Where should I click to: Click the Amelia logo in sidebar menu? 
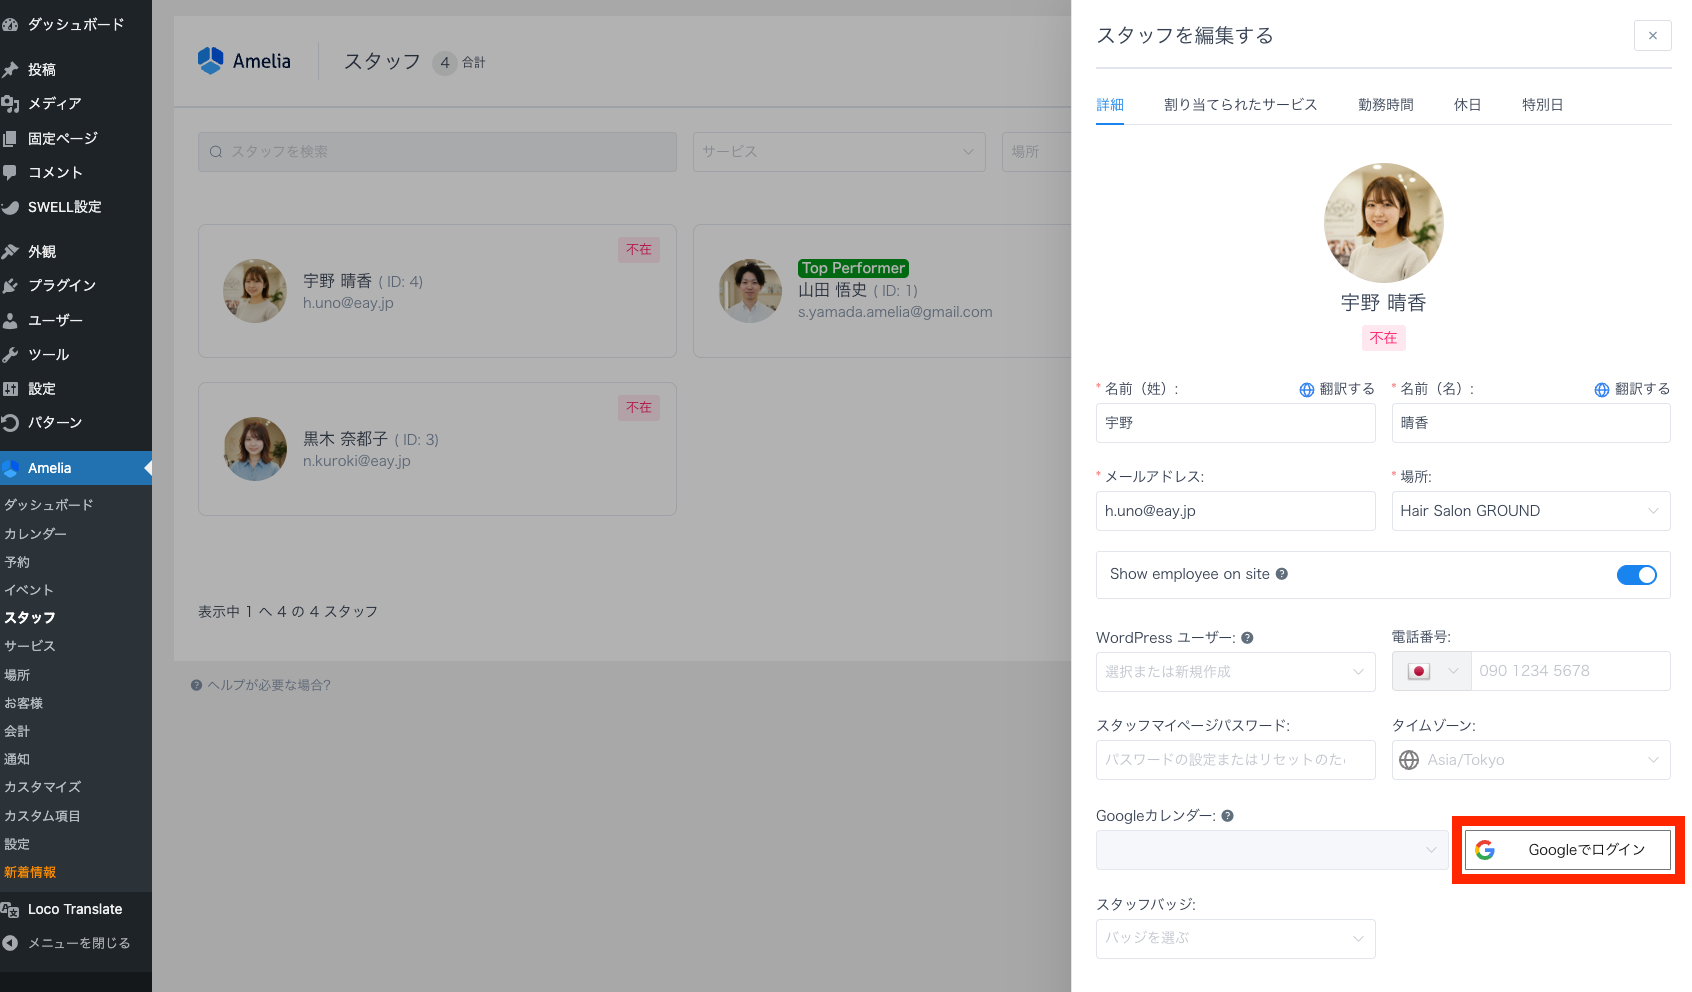point(11,468)
